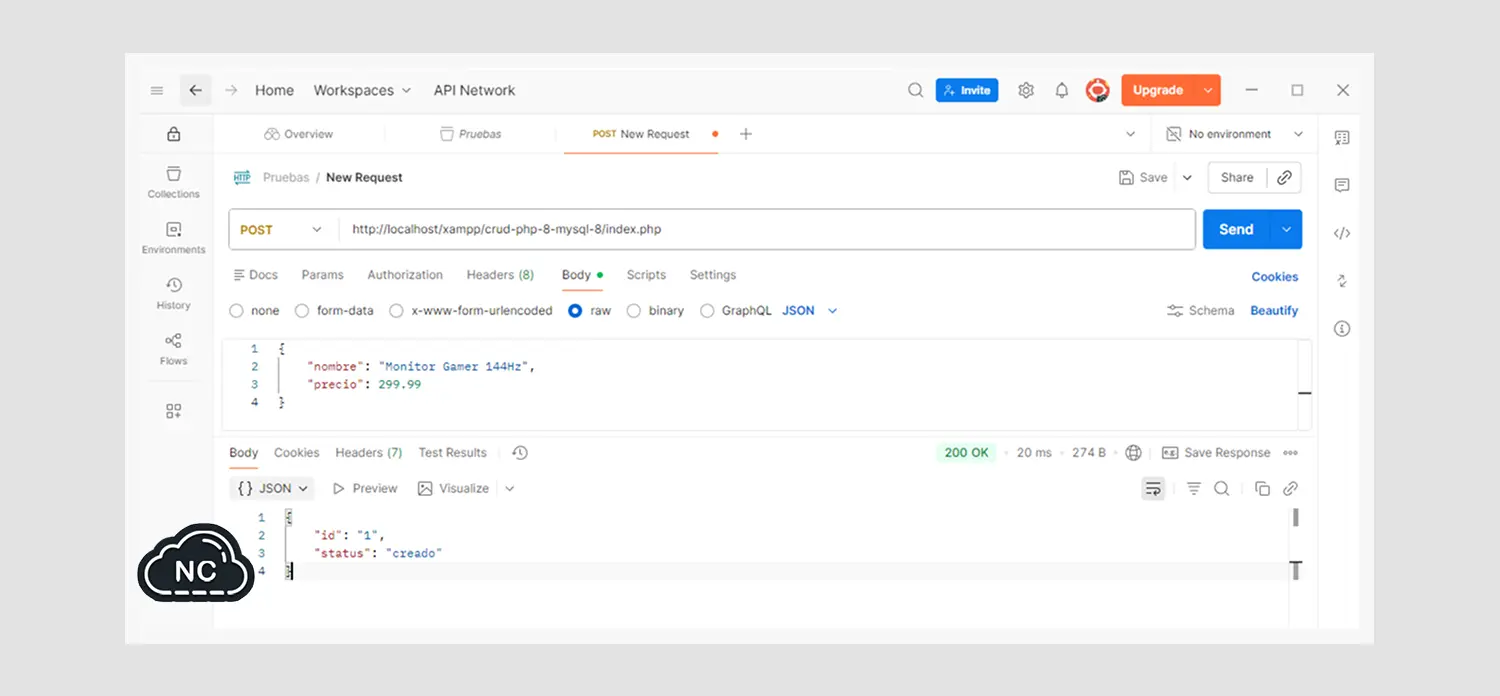The image size is (1500, 696).
Task: Open the comments icon in right sidebar
Action: pos(1342,185)
